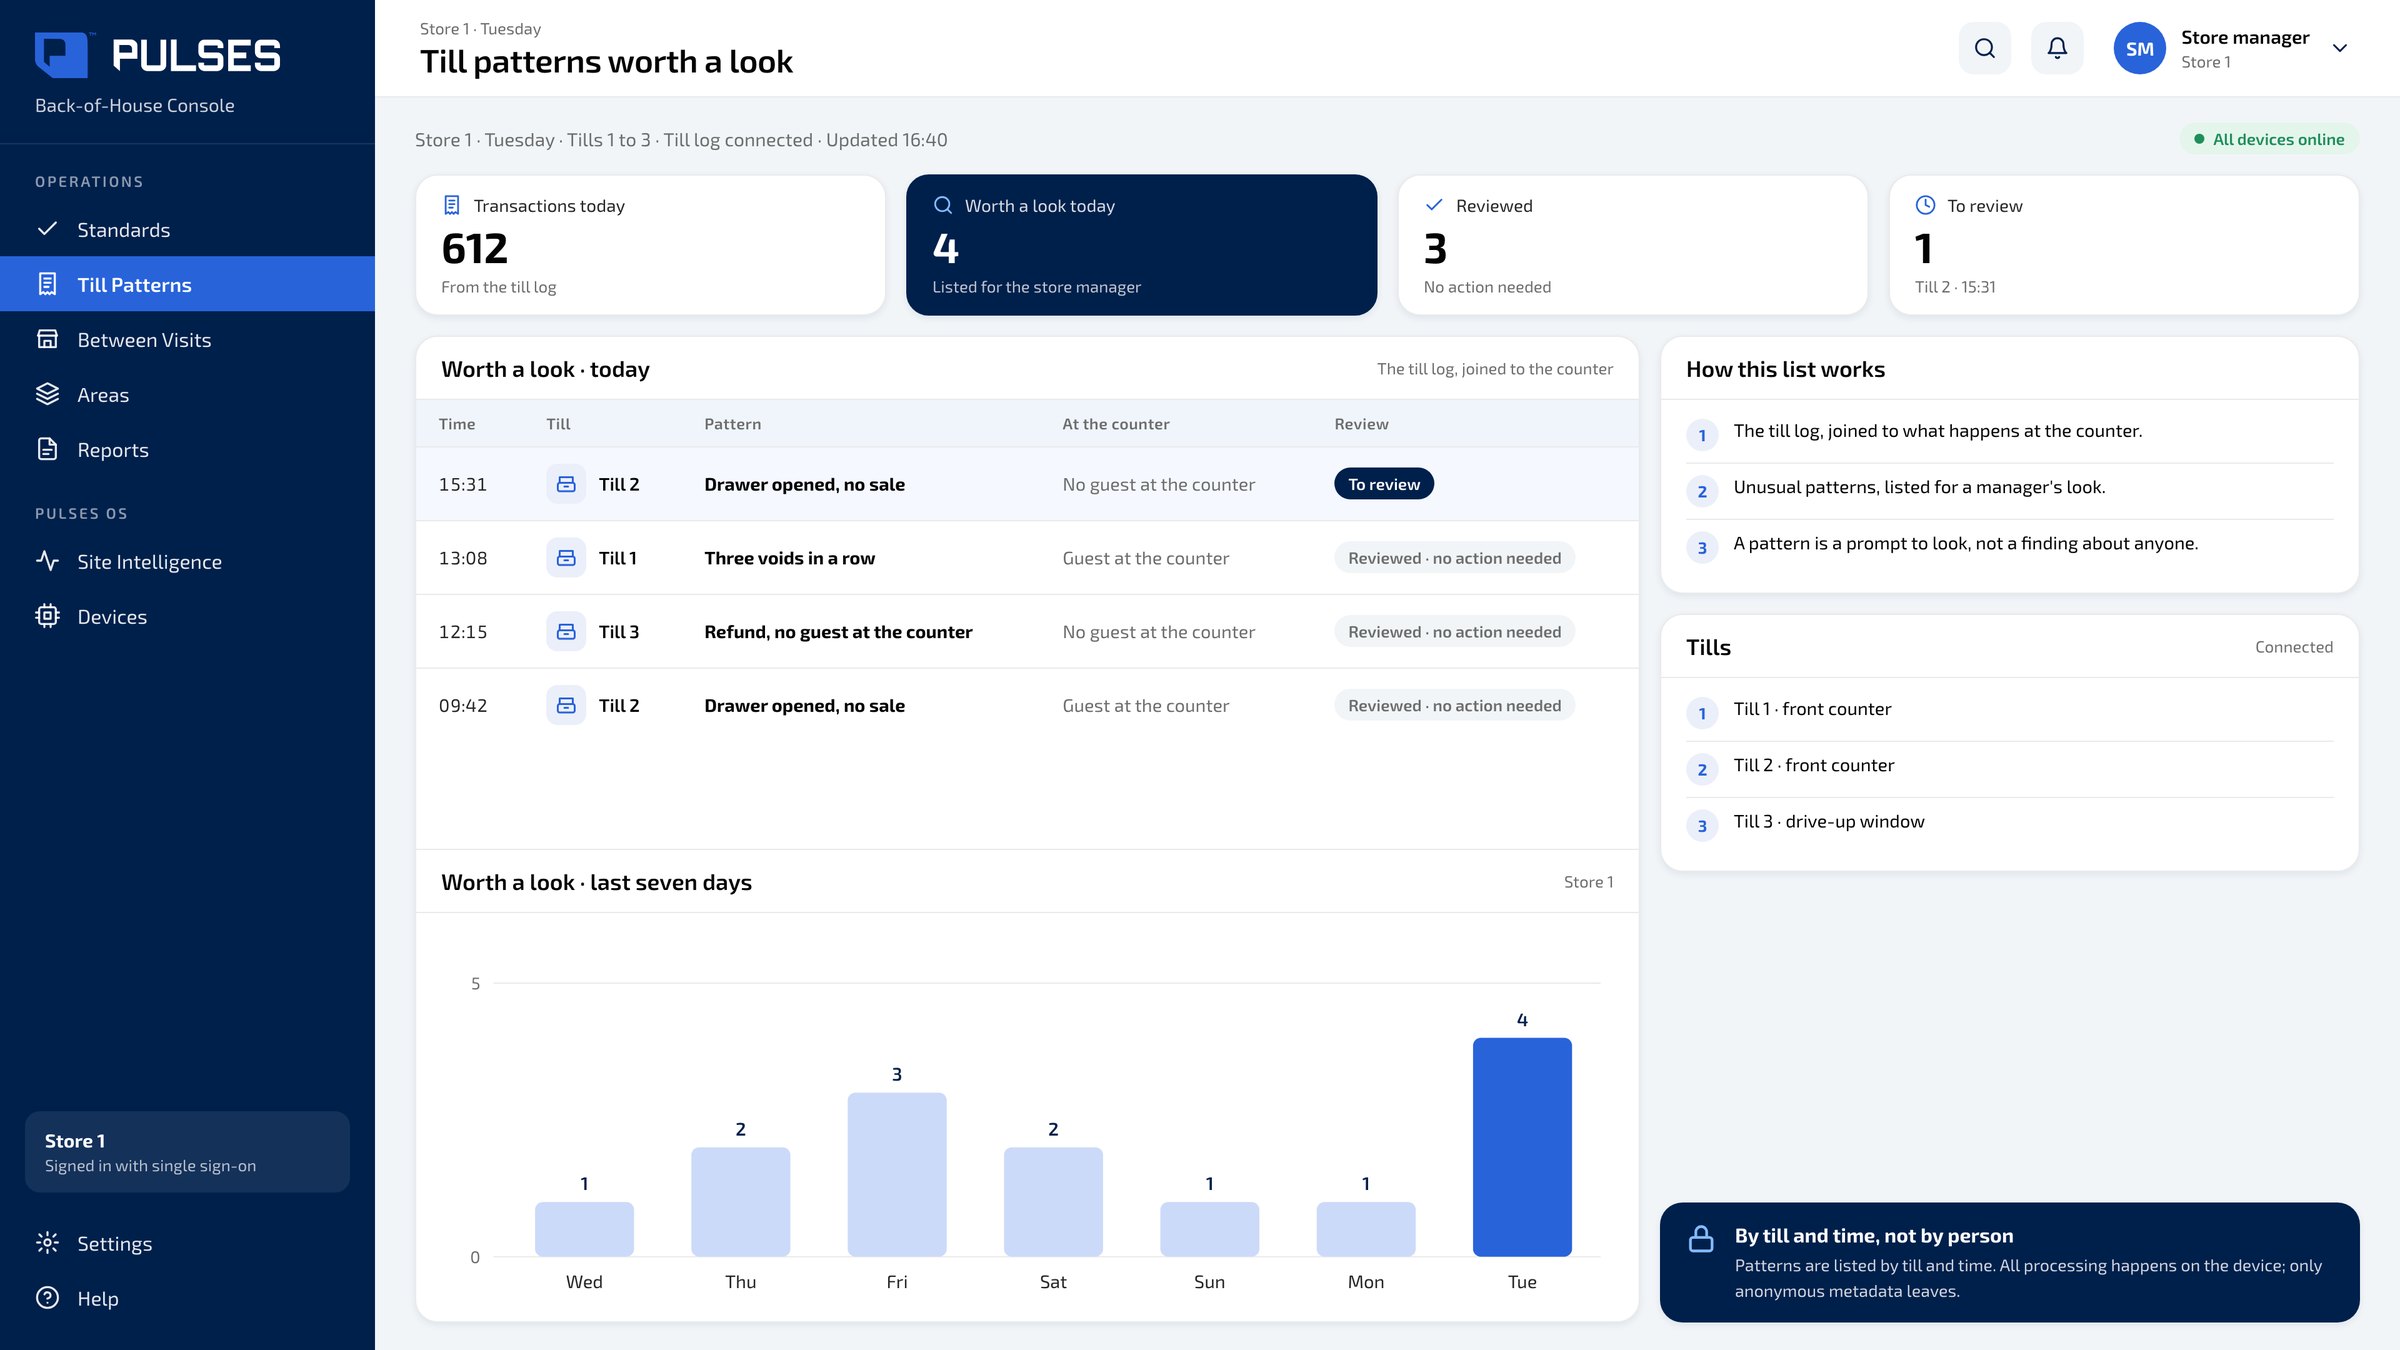Click the Between Visits storefront icon
The width and height of the screenshot is (2400, 1350).
[x=47, y=339]
